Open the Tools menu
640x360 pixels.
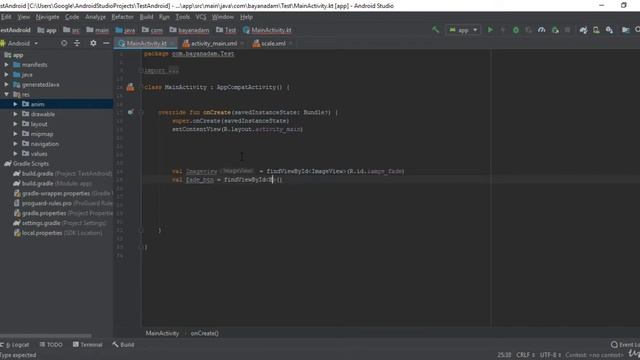pos(182,17)
